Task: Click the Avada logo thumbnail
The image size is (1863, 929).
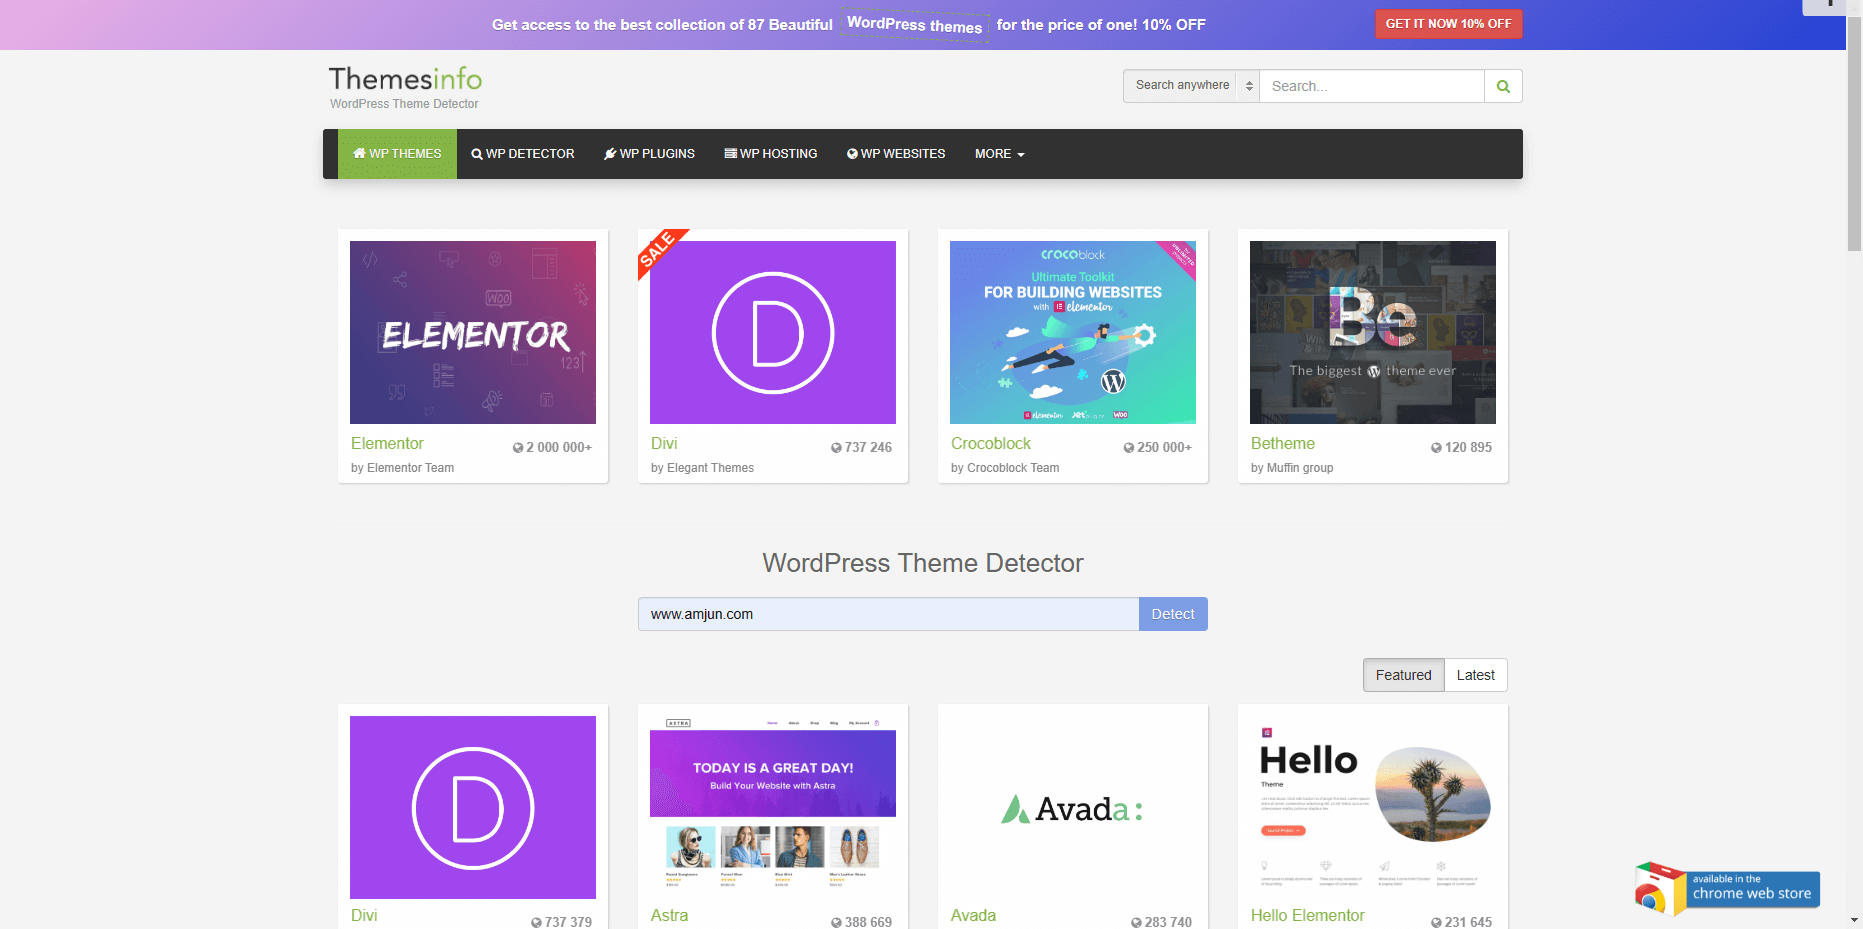Action: (1072, 807)
